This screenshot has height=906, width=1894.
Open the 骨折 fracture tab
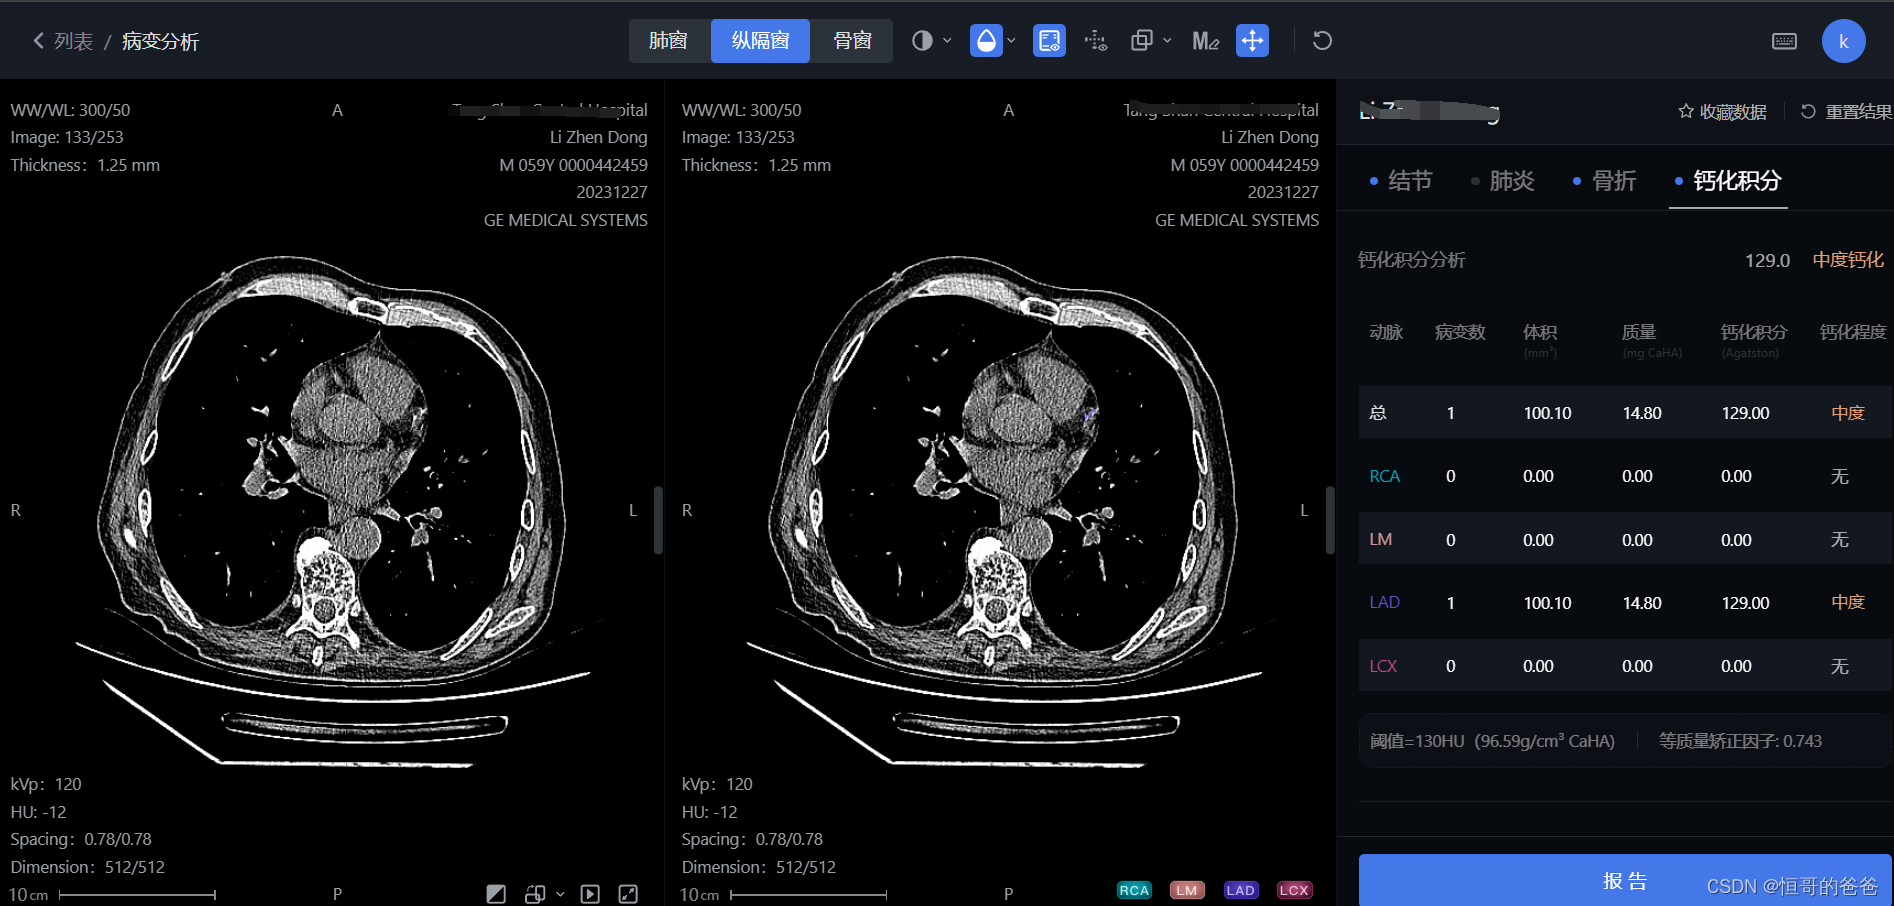1605,181
